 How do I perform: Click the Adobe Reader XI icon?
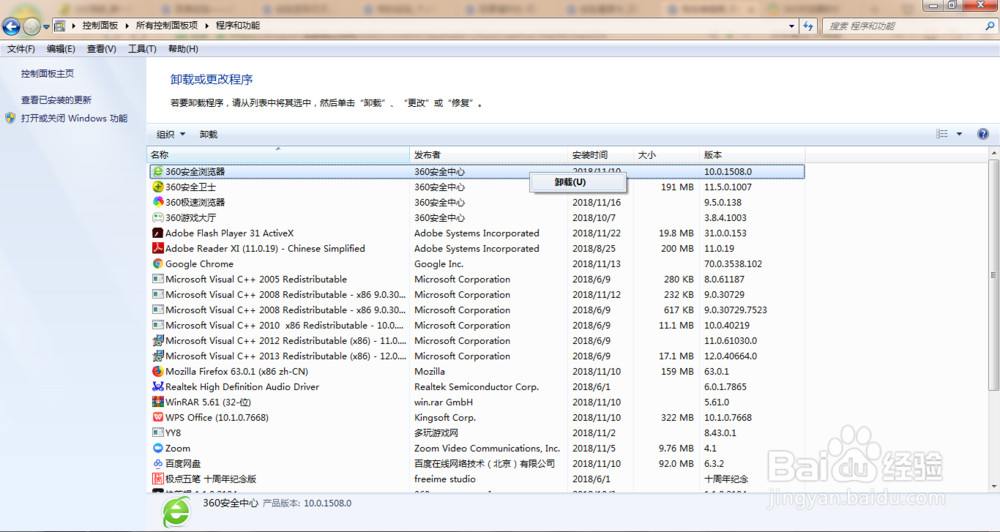click(158, 248)
